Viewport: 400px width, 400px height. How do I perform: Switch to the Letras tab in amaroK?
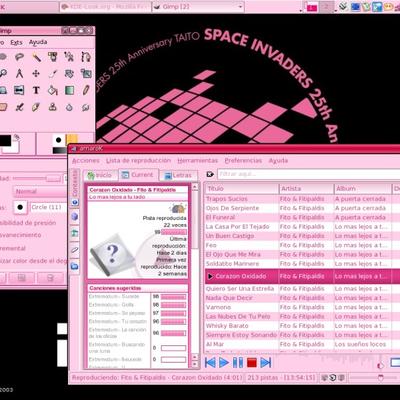tap(178, 175)
